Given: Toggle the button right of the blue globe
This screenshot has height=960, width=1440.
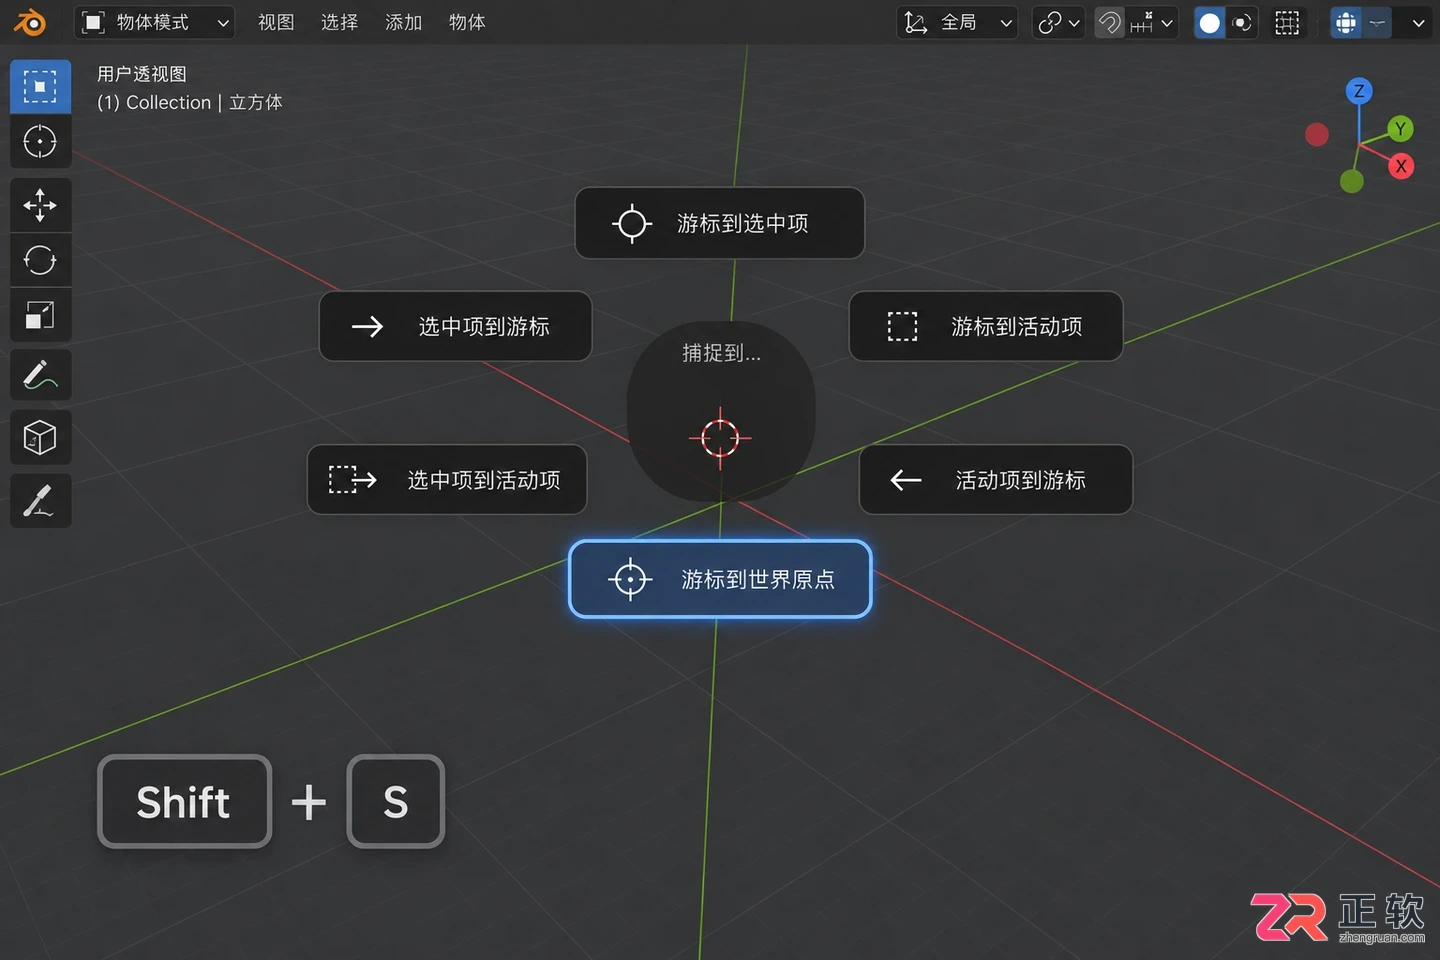Looking at the screenshot, I should [1377, 23].
